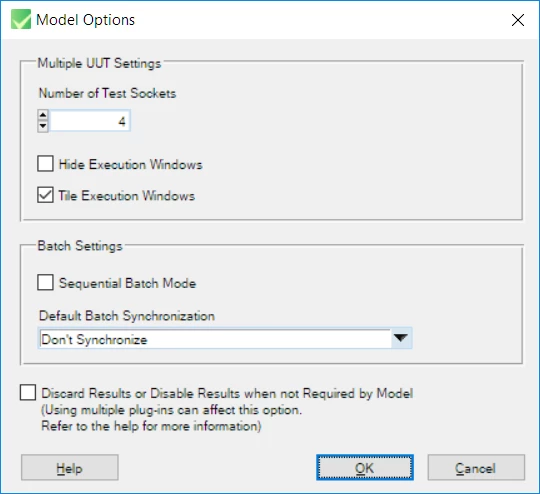Click the Hide Execution Windows label text
Screen dimensions: 540x494
(x=131, y=164)
